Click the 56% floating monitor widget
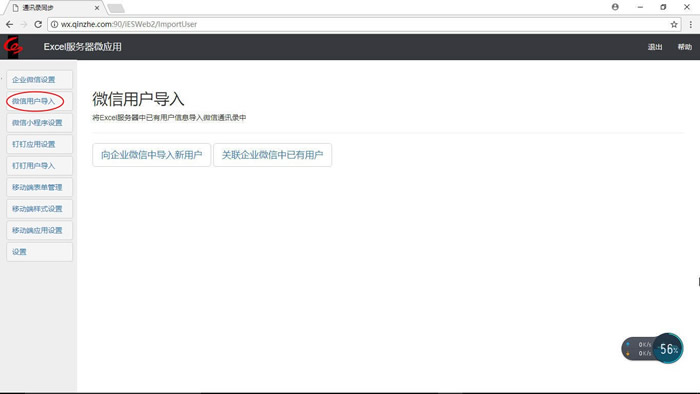 (653, 348)
